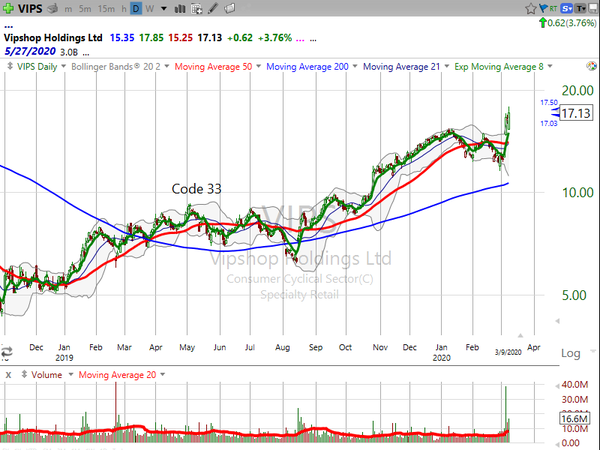Click the 17.03 price level marker

pyautogui.click(x=549, y=123)
